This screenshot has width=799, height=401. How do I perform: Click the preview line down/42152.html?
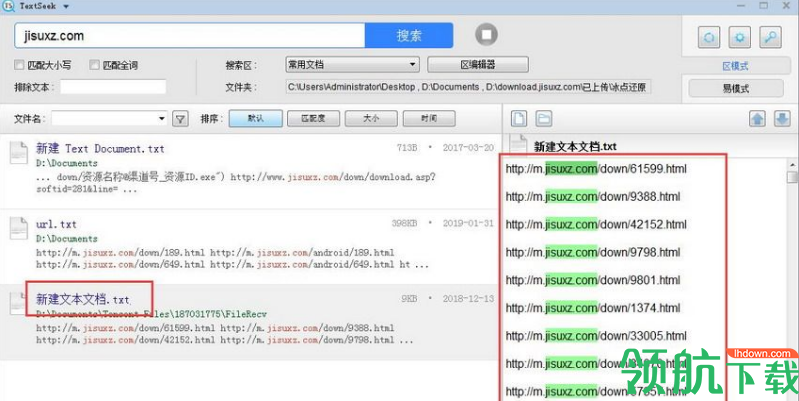[x=596, y=225]
